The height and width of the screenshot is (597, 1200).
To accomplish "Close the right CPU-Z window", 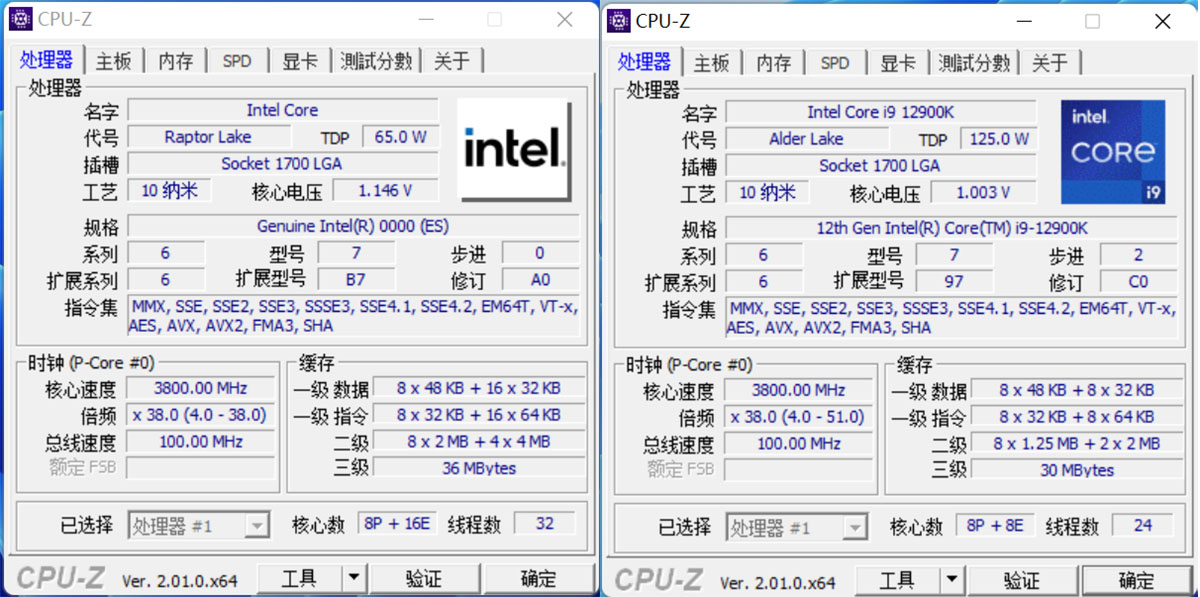I will tap(1162, 21).
